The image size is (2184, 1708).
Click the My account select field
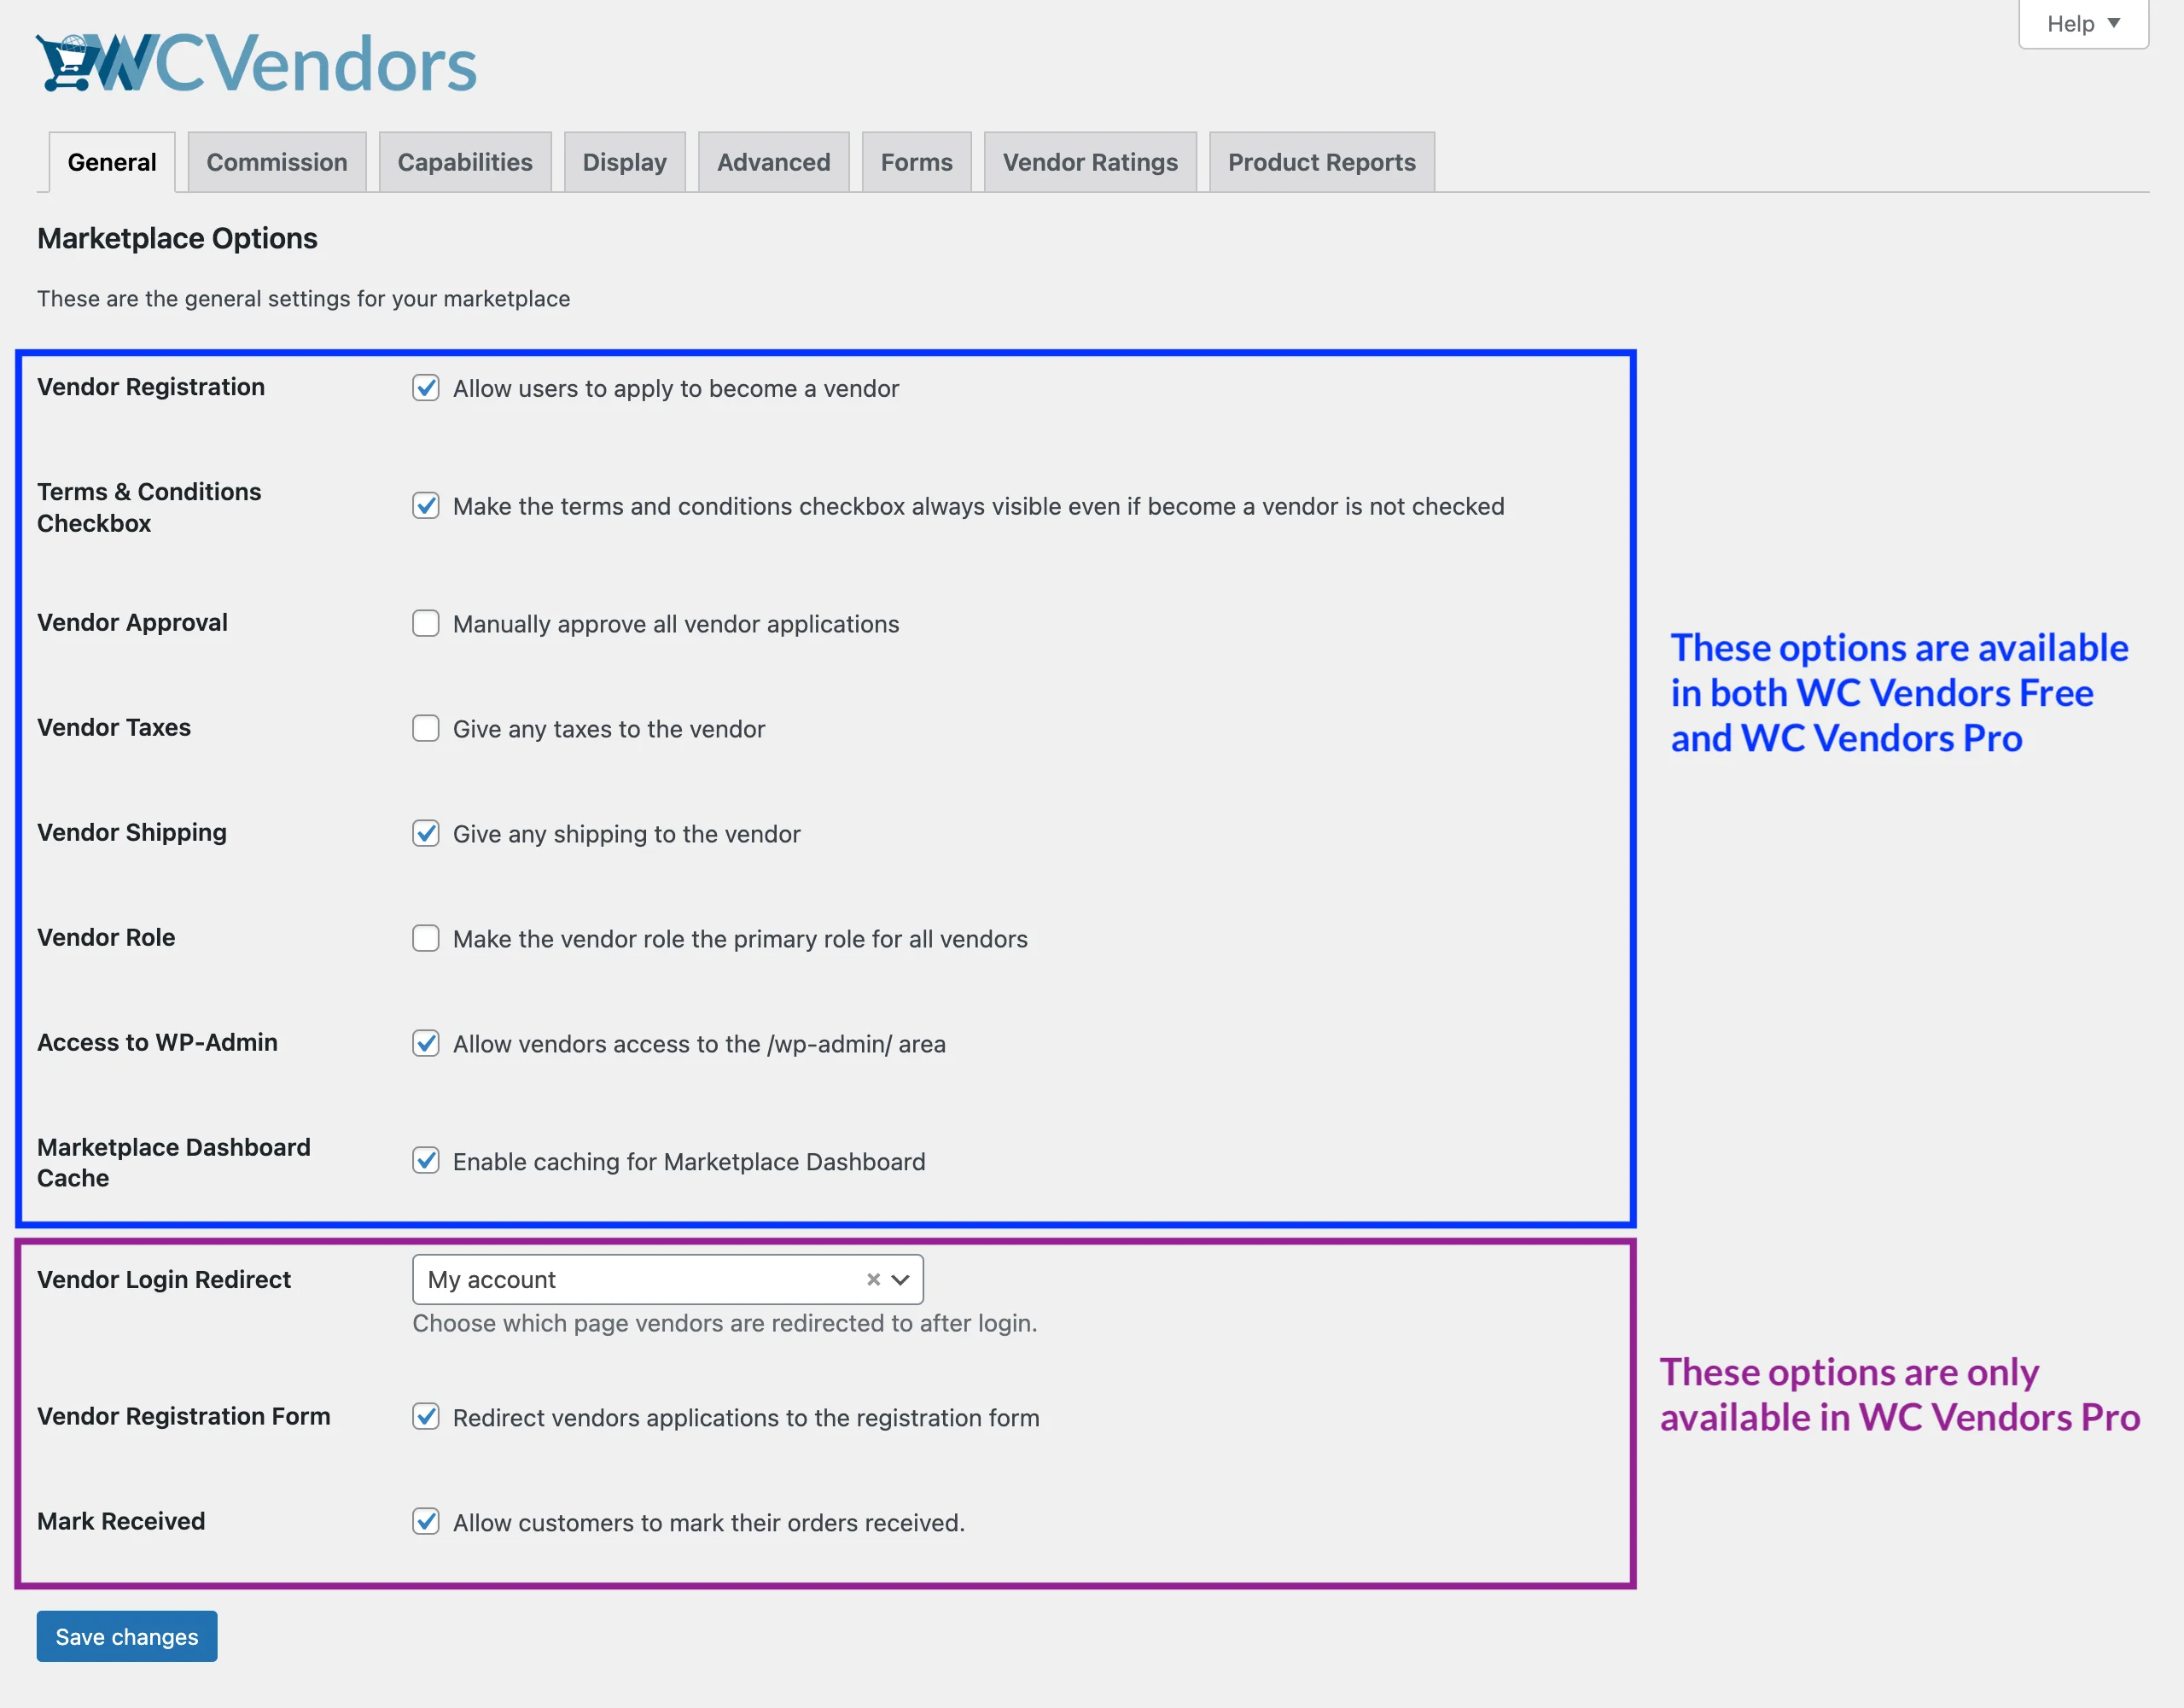(x=668, y=1280)
